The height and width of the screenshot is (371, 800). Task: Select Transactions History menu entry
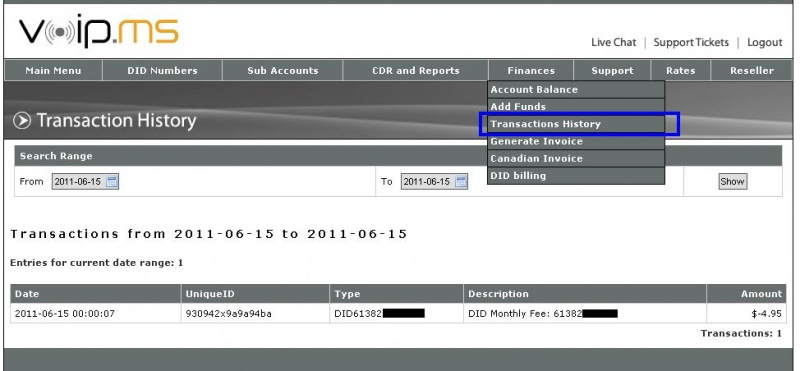576,124
